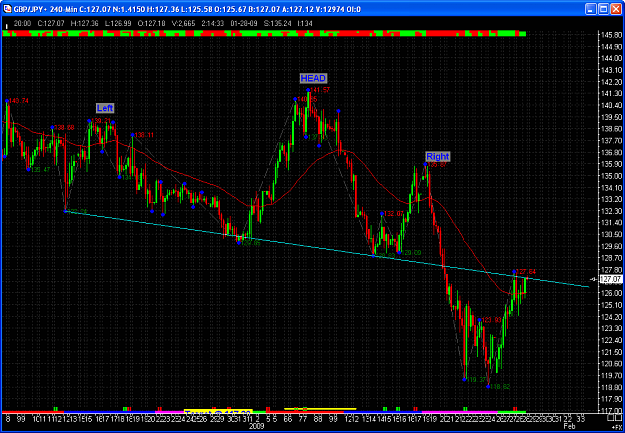Close the GBP/JPY chart window
625x433 pixels.
pos(615,8)
